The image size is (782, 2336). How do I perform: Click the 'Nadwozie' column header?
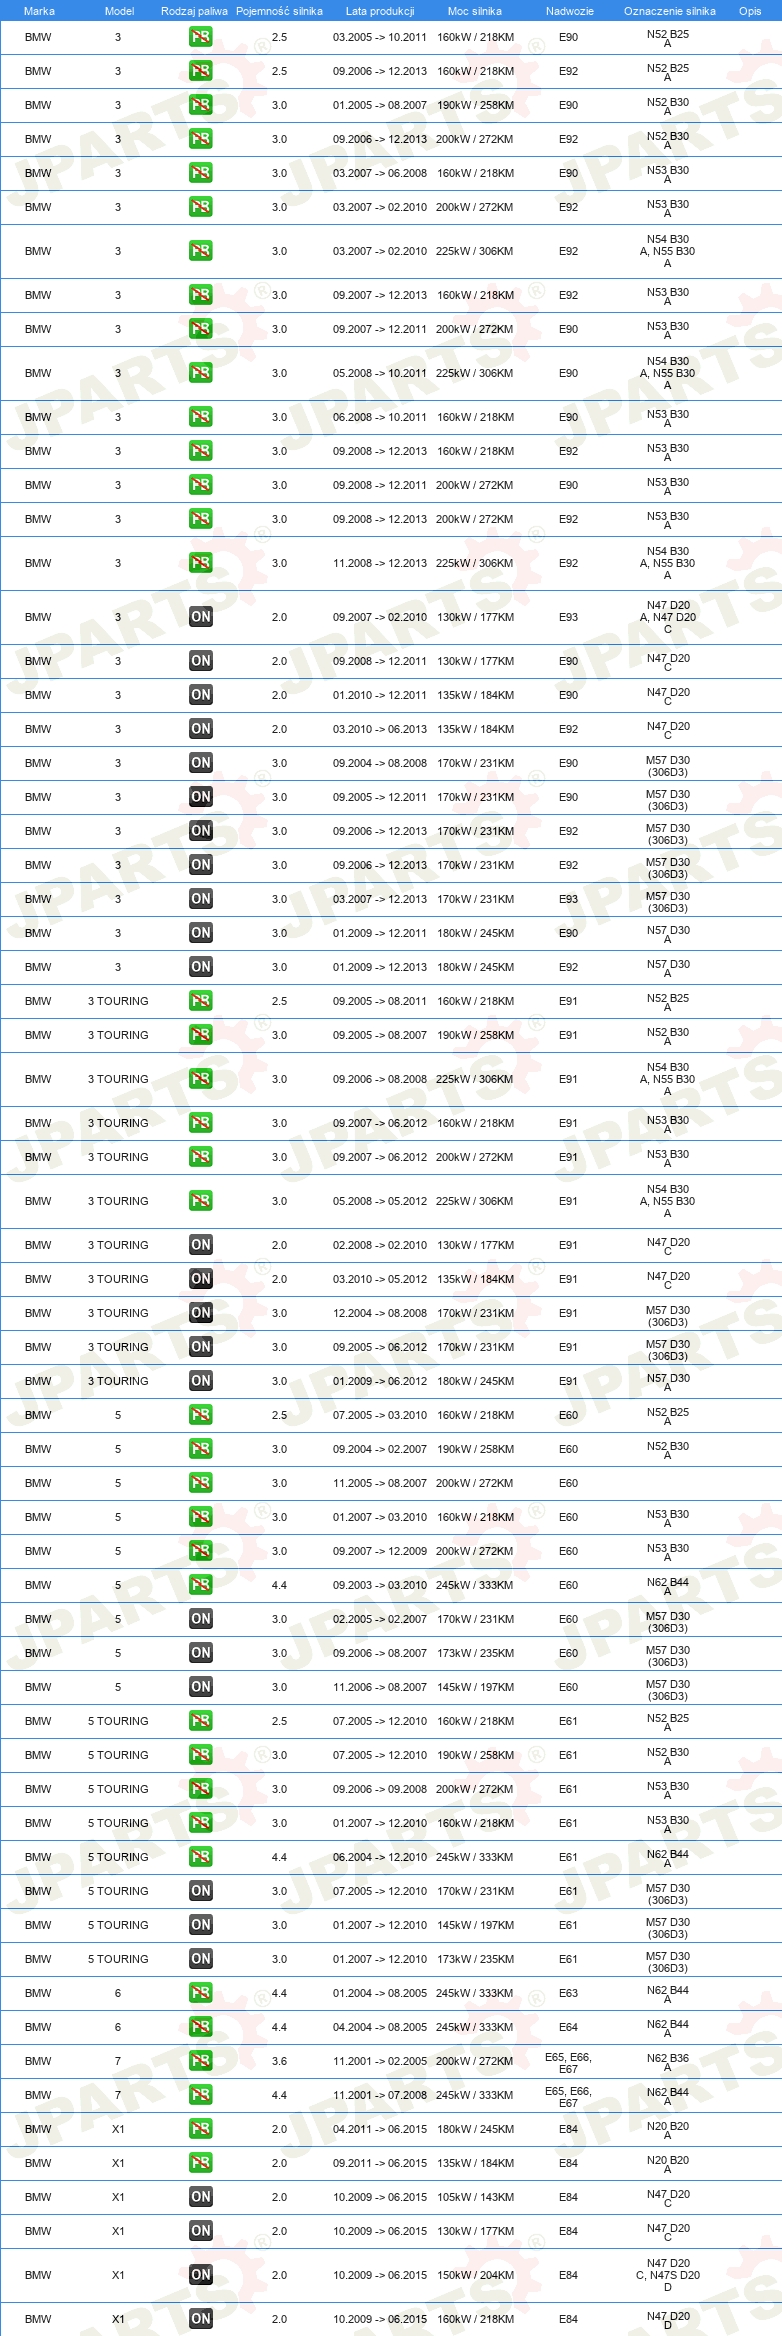[x=570, y=11]
